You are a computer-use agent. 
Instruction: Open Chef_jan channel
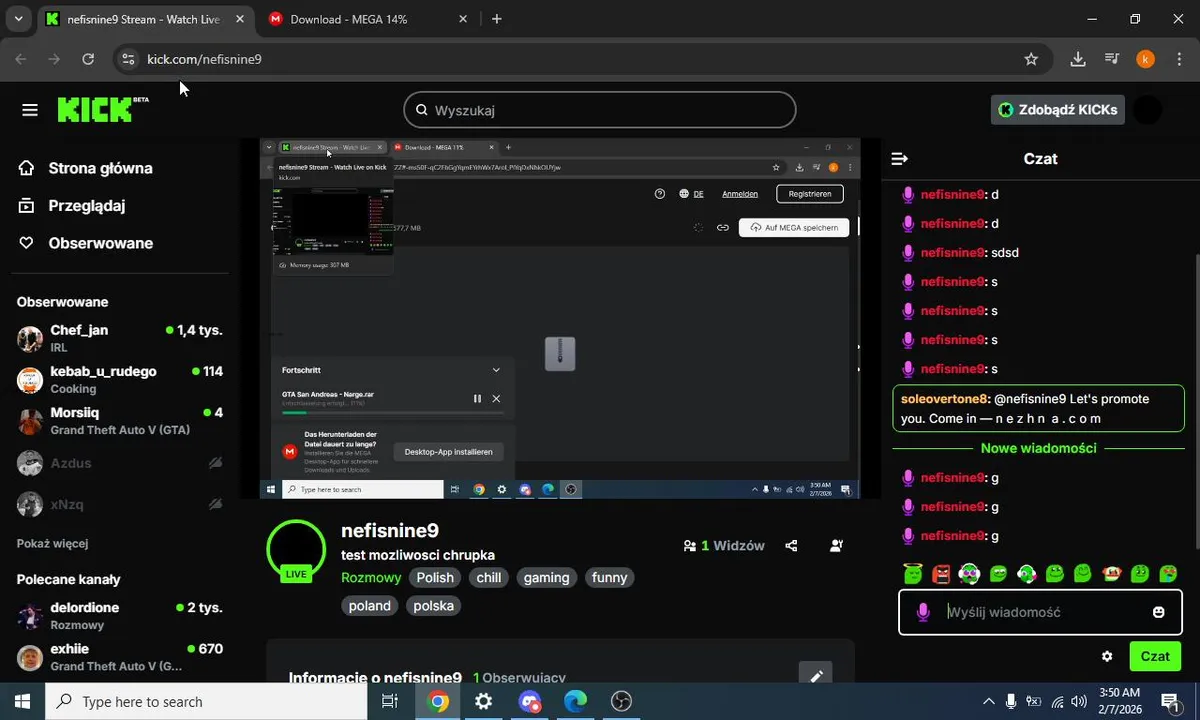[120, 338]
